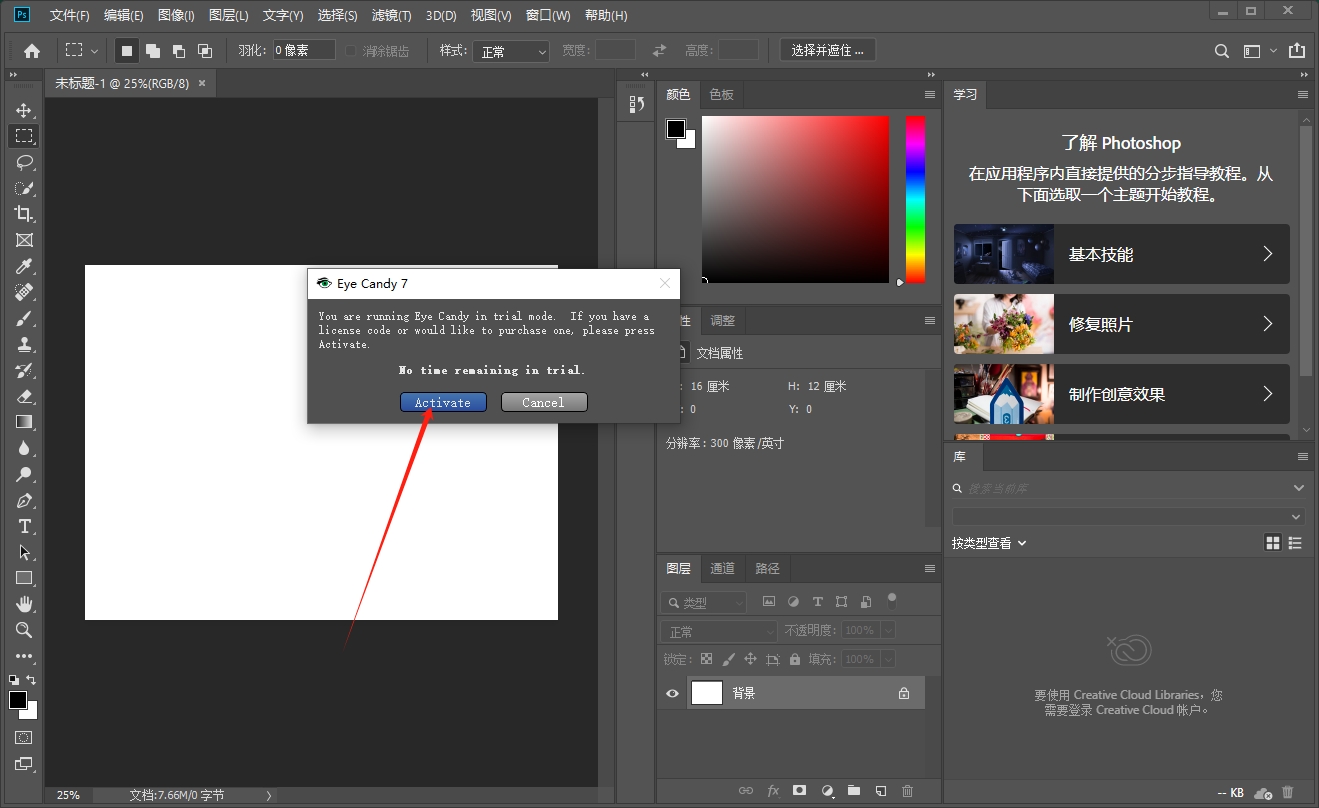The width and height of the screenshot is (1319, 808).
Task: Switch to the 色板 tab
Action: 721,94
